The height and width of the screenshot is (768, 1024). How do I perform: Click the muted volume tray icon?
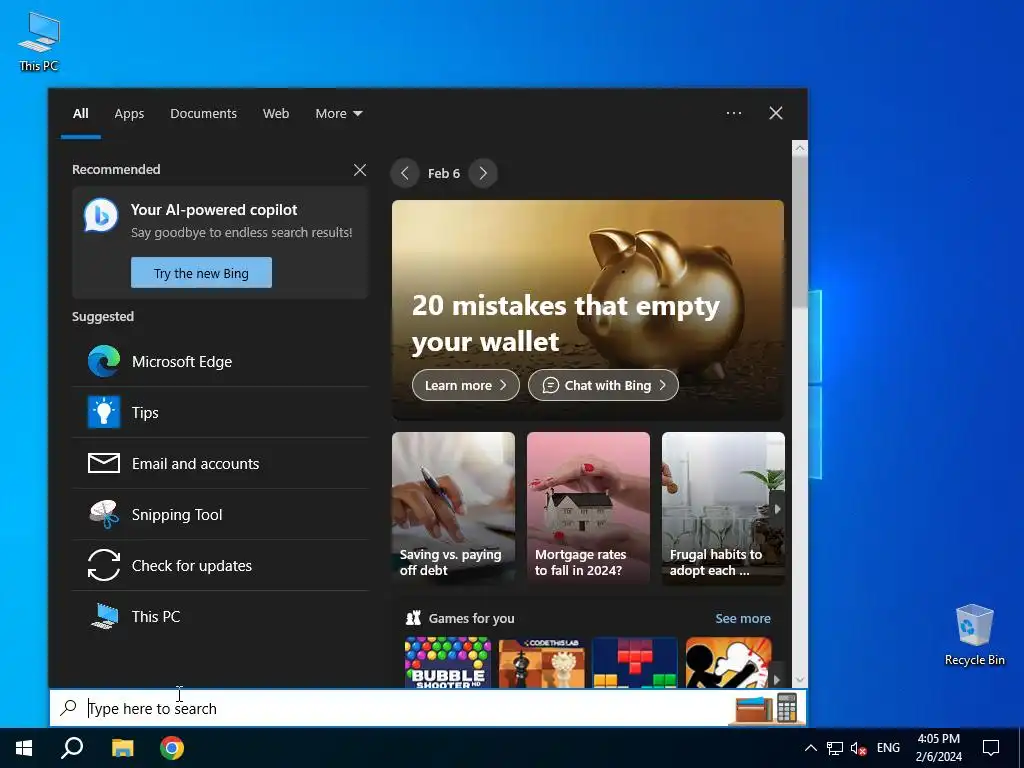click(858, 748)
